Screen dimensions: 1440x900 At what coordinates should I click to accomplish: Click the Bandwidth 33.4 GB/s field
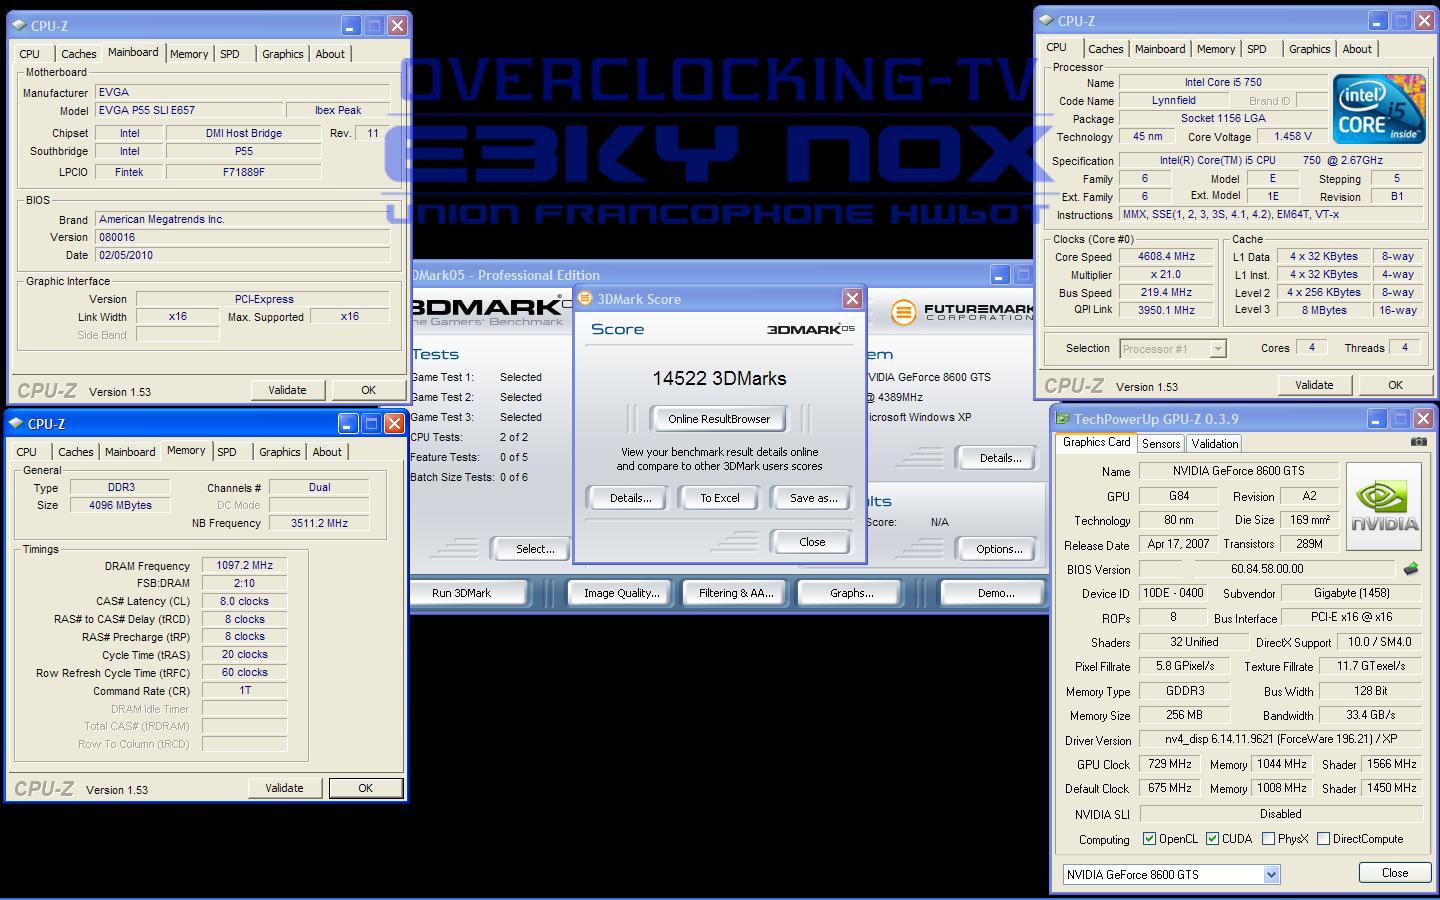click(1370, 715)
